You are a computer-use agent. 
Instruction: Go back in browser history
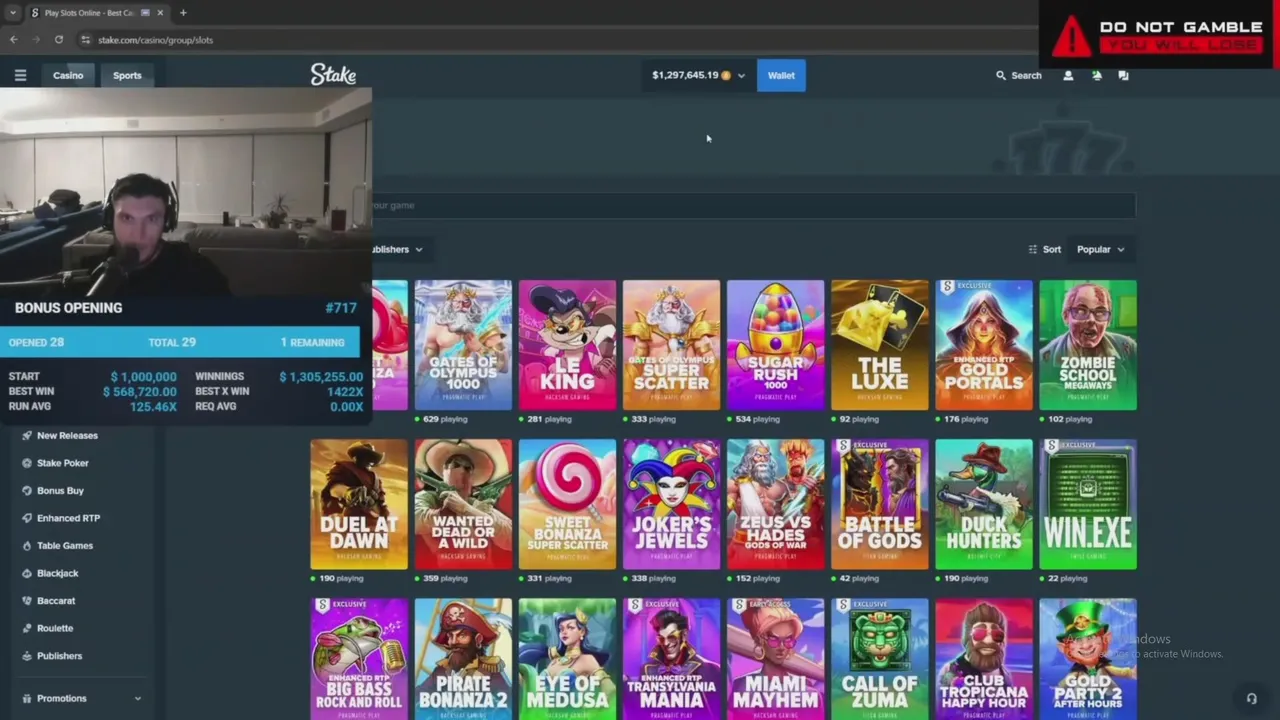tap(14, 40)
